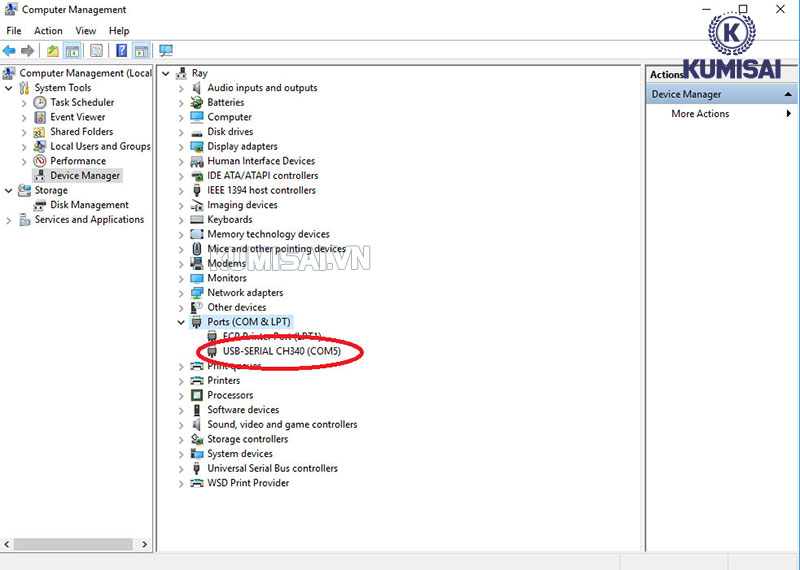Screen dimensions: 800x570
Task: Expand the Network adapters category
Action: point(181,293)
